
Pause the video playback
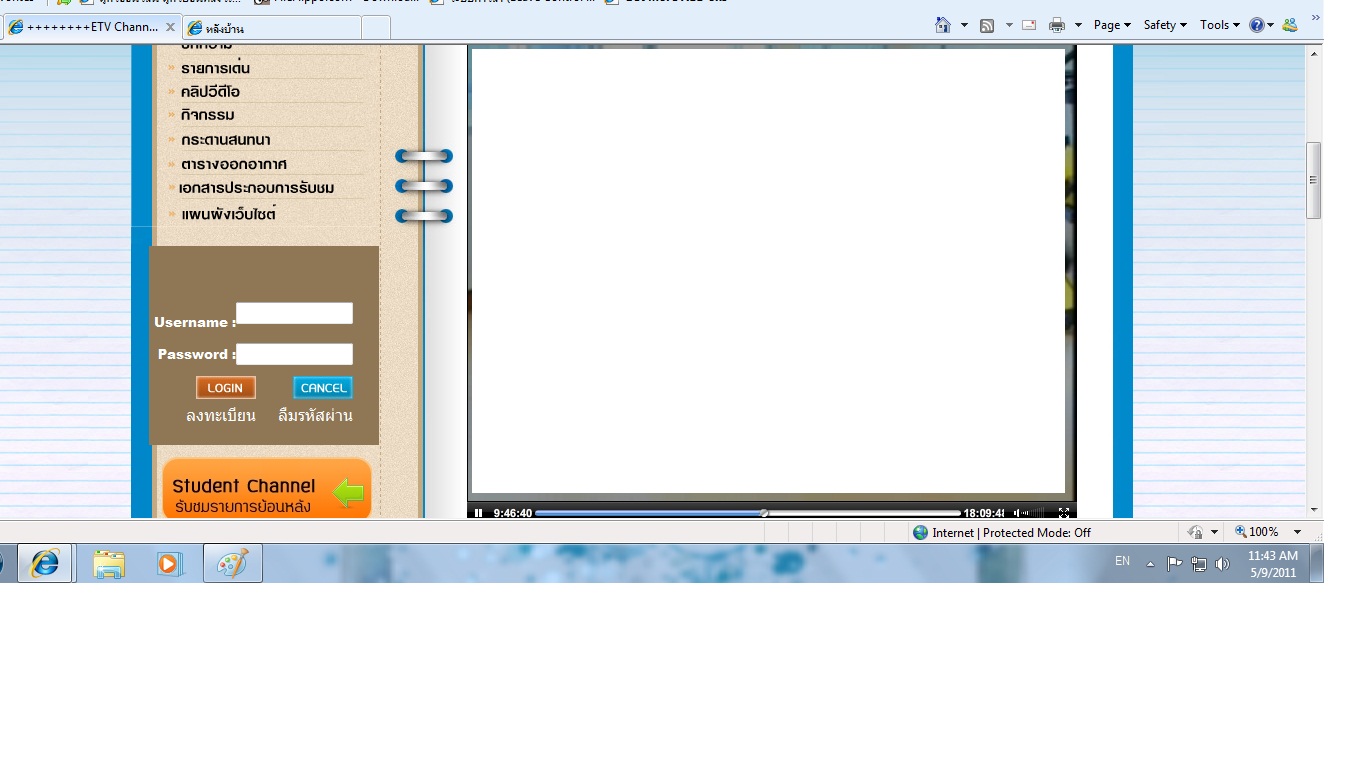pyautogui.click(x=478, y=513)
